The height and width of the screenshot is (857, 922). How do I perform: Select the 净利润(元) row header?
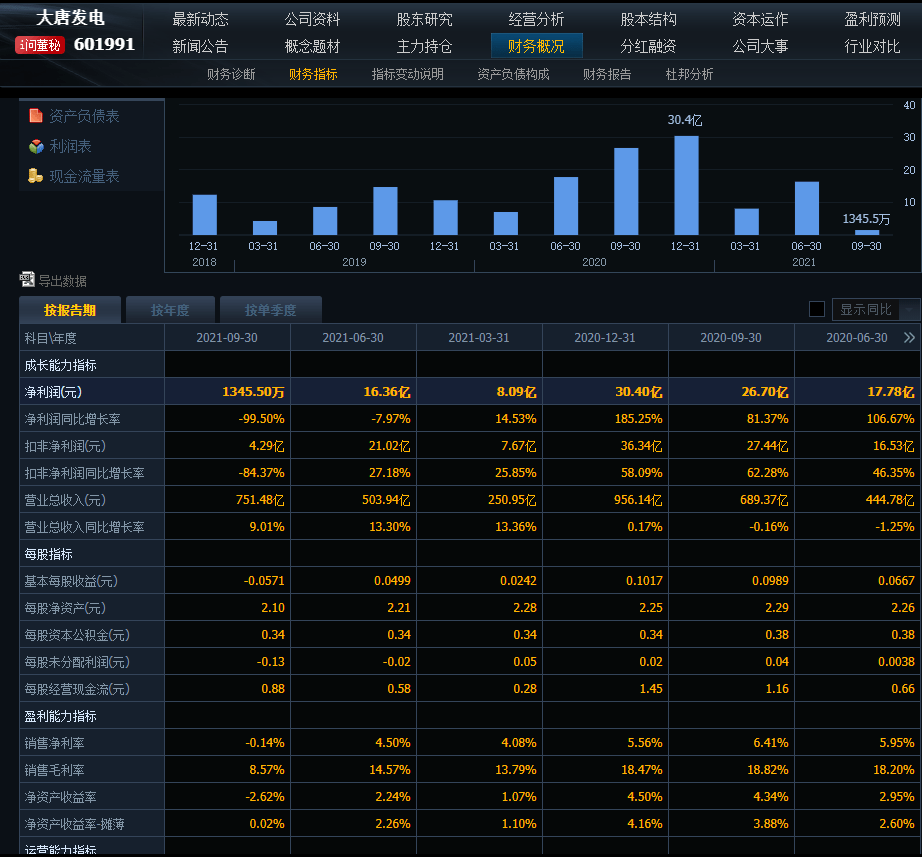click(x=53, y=392)
